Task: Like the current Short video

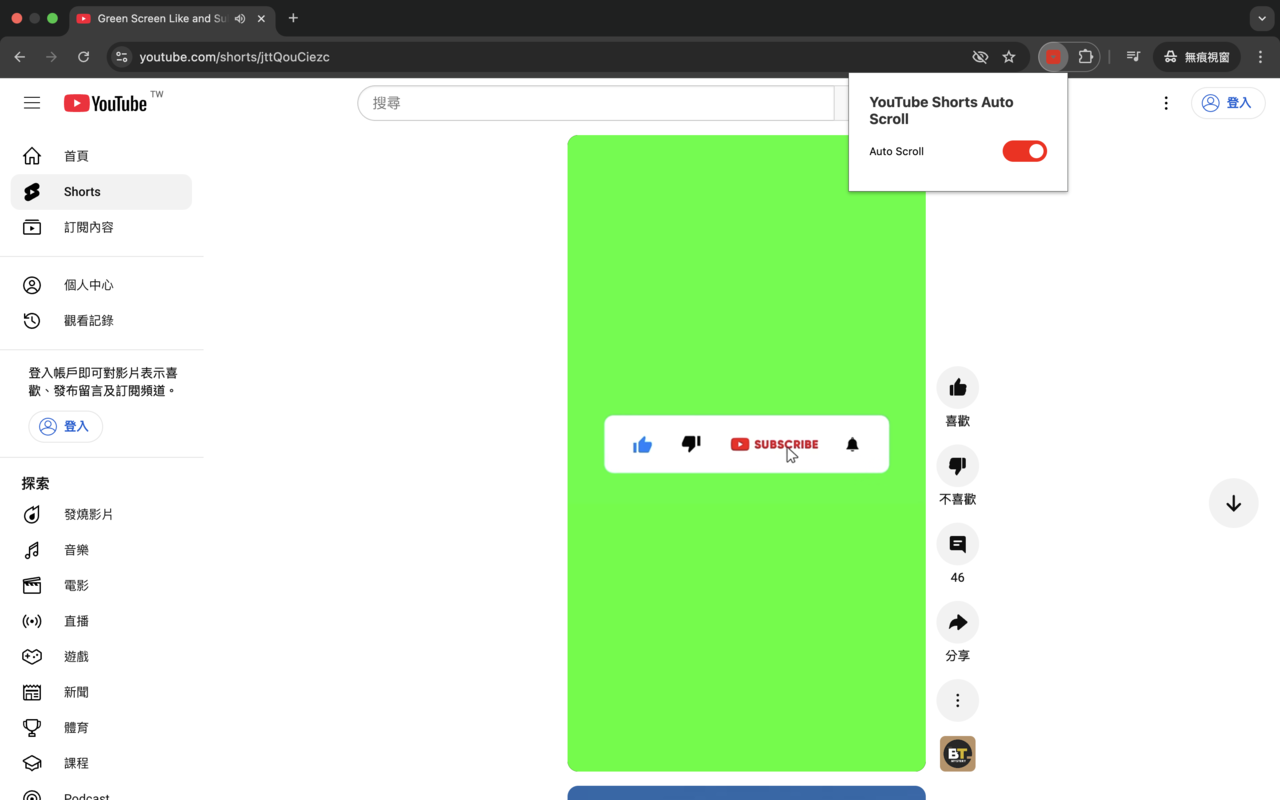Action: click(957, 387)
